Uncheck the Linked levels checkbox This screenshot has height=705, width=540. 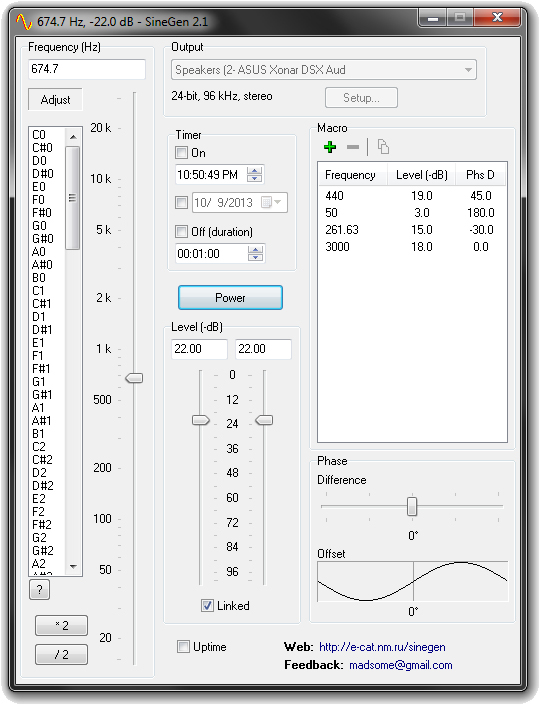[x=207, y=606]
